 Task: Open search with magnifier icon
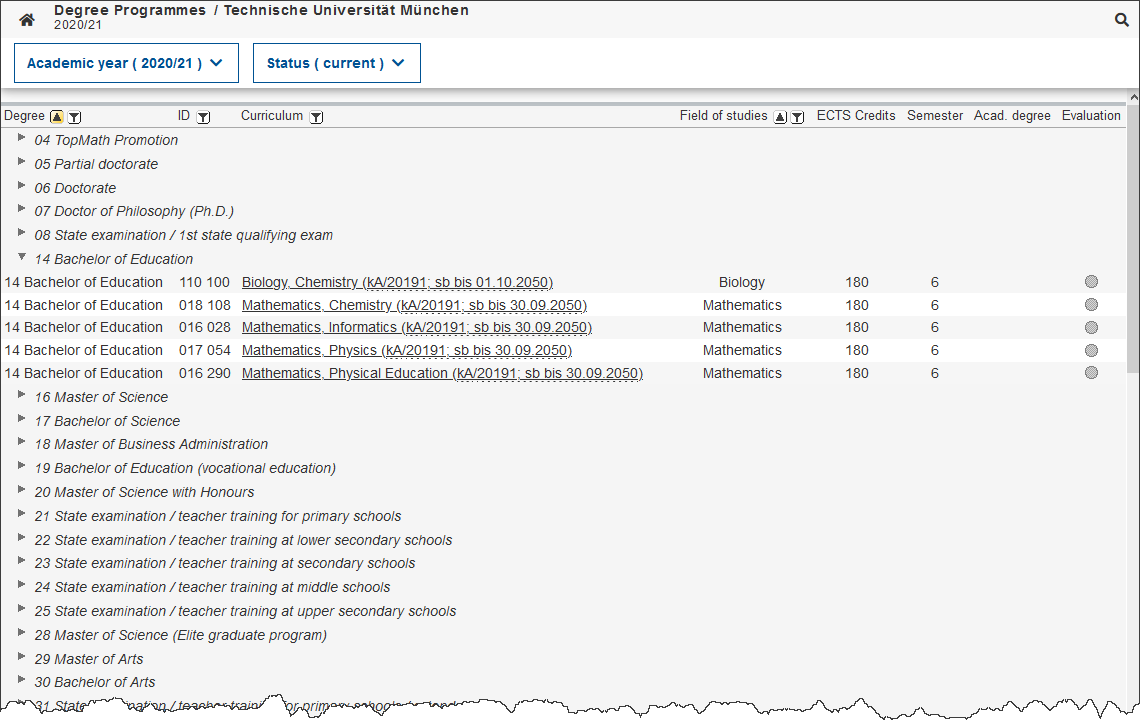(1122, 19)
